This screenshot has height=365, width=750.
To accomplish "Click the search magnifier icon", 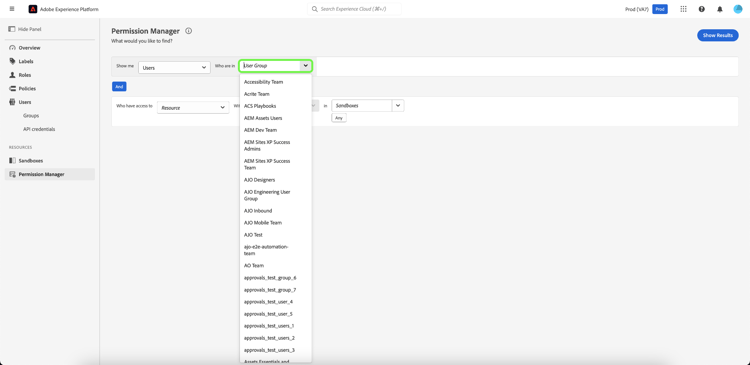I will coord(315,9).
